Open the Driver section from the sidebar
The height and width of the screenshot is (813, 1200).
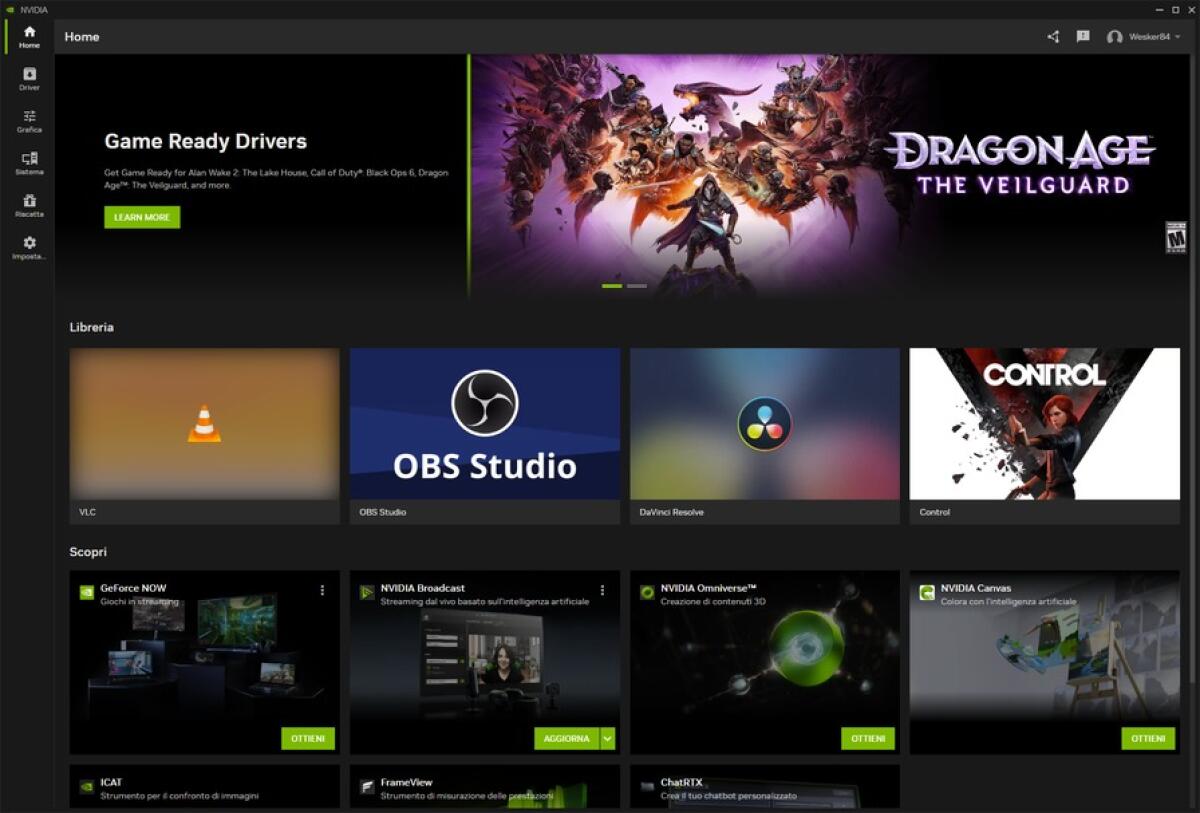(x=29, y=76)
